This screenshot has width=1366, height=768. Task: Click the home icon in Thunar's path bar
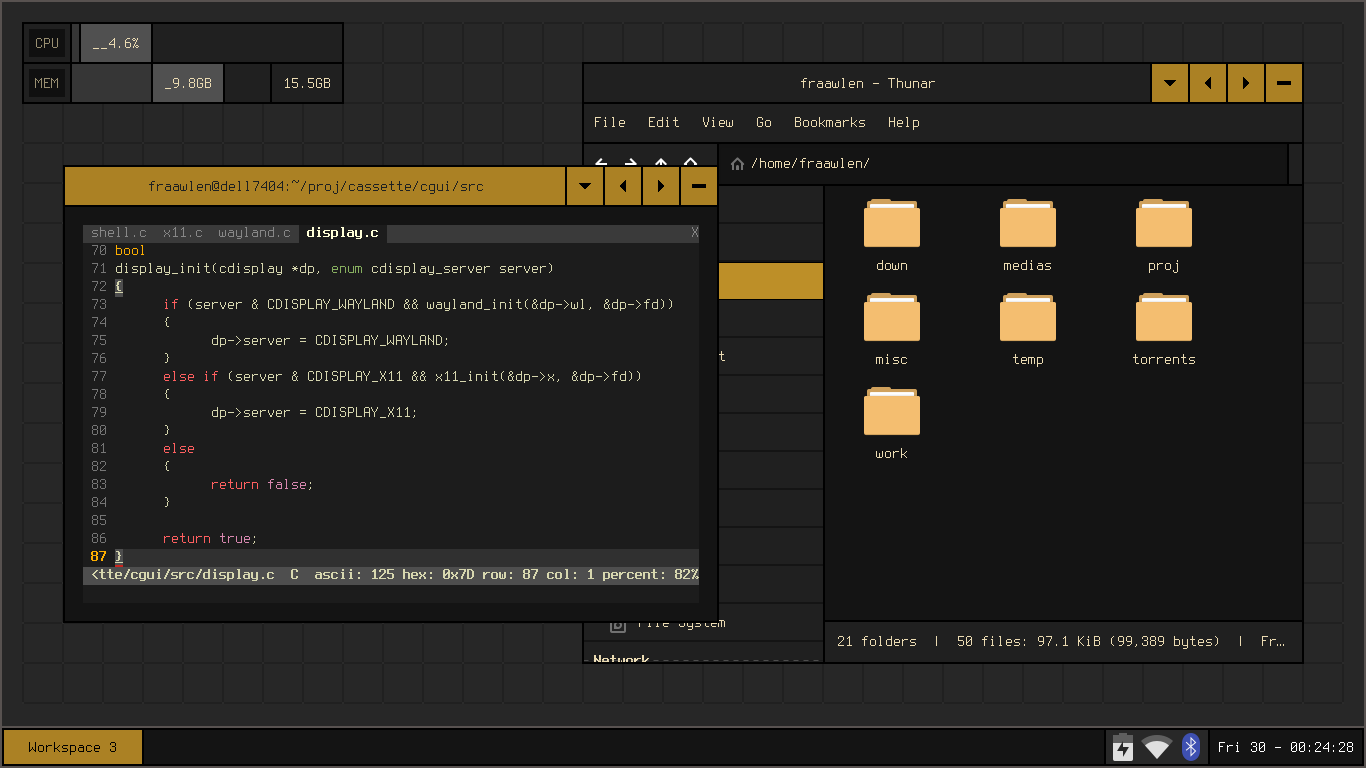tap(737, 164)
